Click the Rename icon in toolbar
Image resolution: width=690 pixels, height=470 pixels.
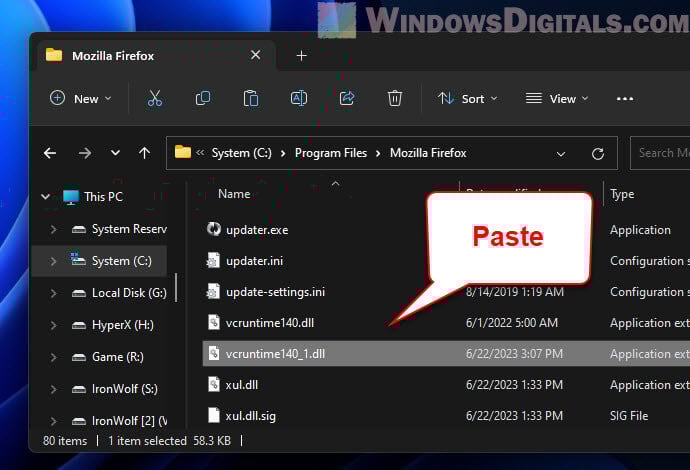[x=299, y=99]
